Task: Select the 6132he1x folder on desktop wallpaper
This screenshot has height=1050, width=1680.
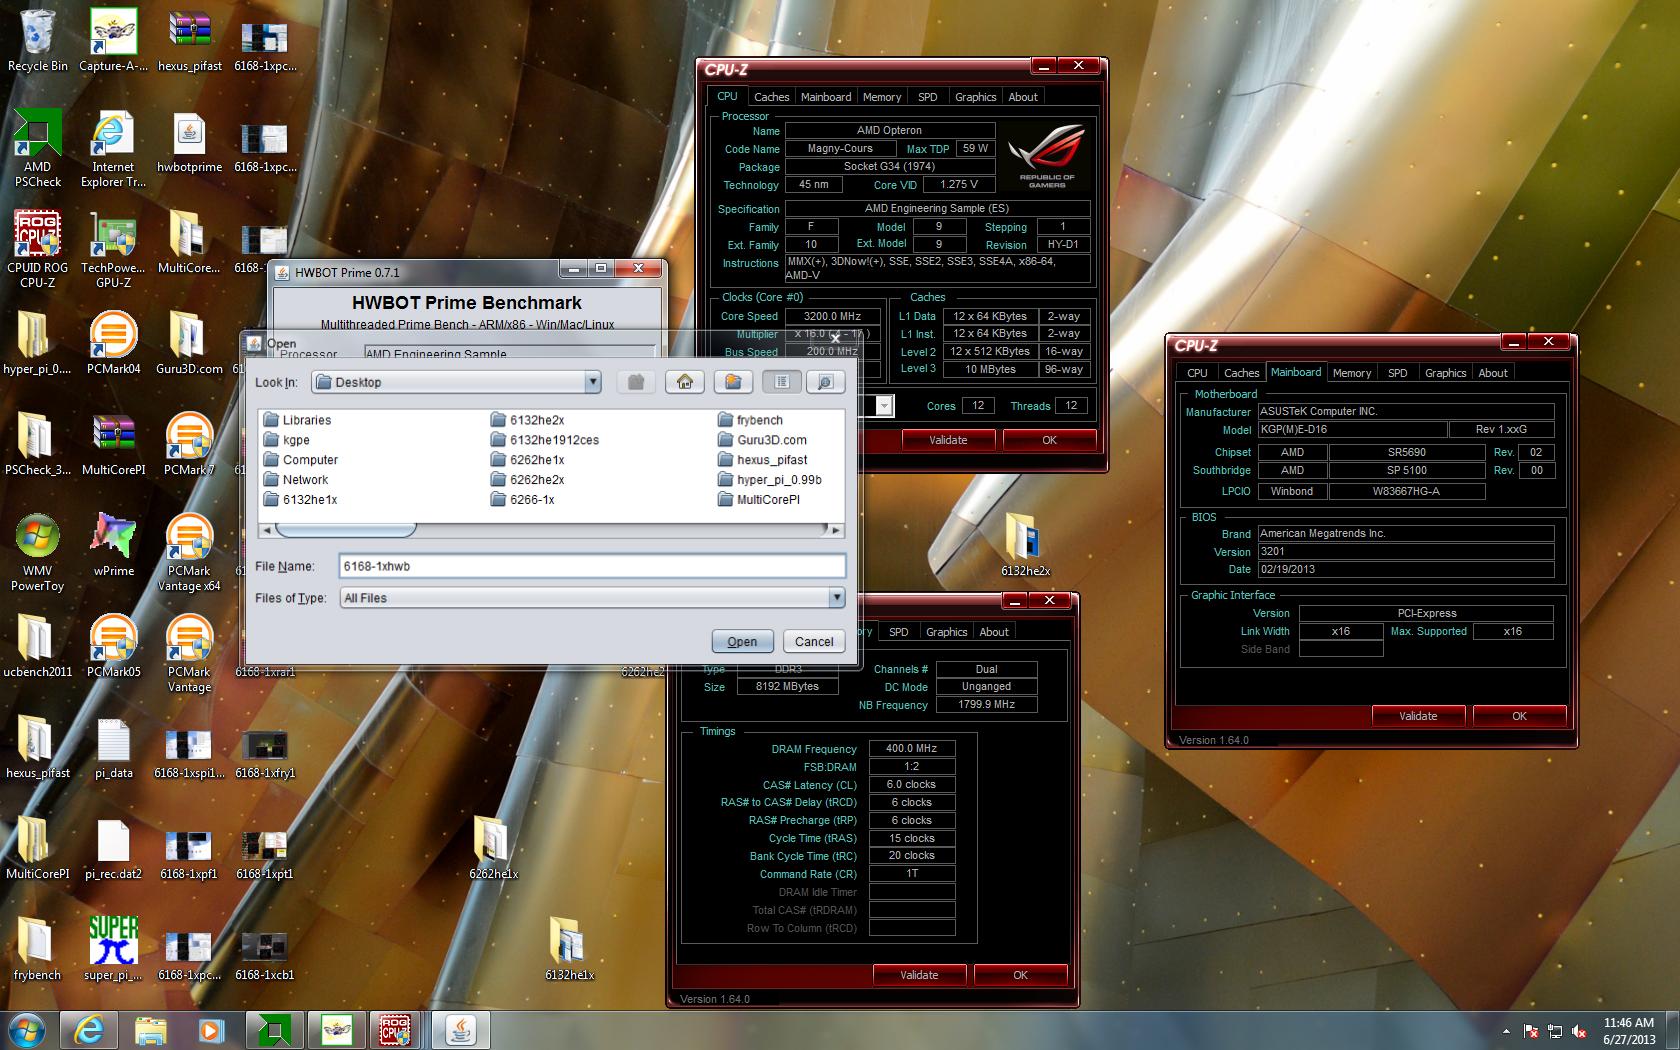Action: 570,948
